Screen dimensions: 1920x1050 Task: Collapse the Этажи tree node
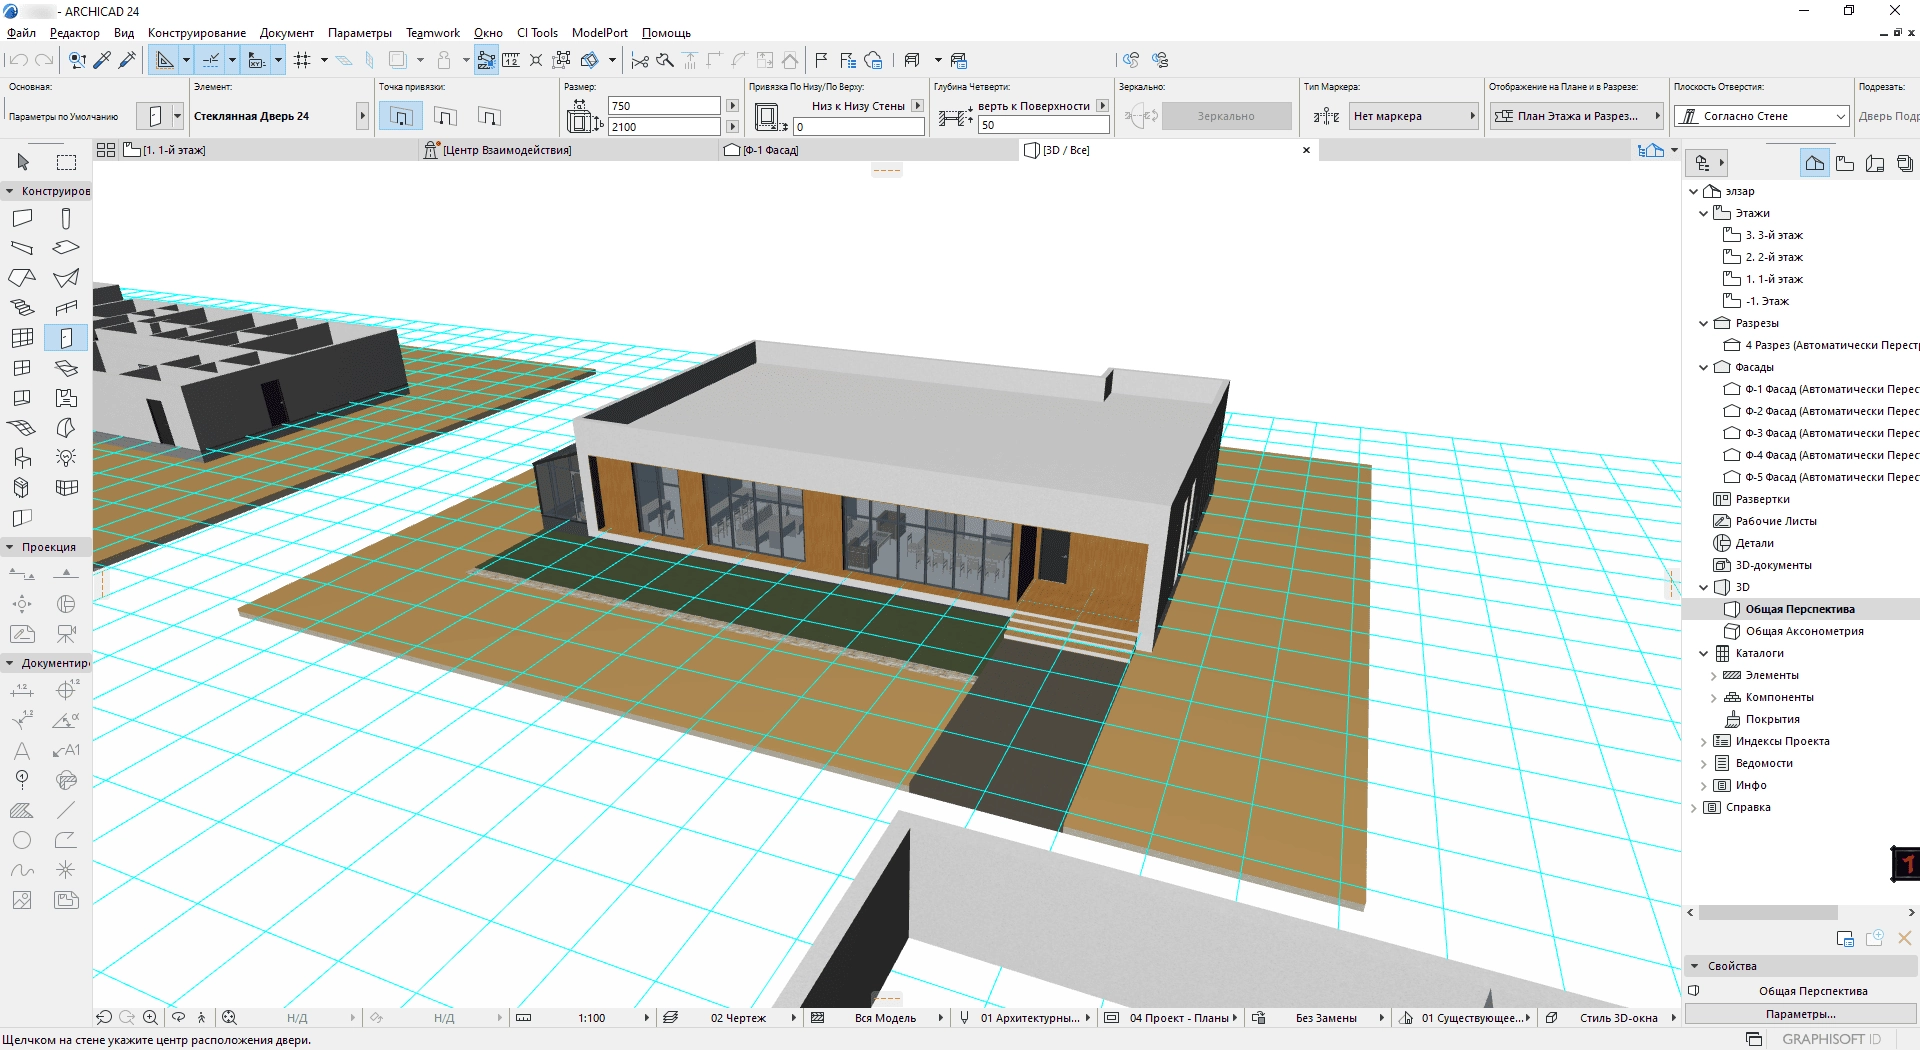pyautogui.click(x=1704, y=213)
